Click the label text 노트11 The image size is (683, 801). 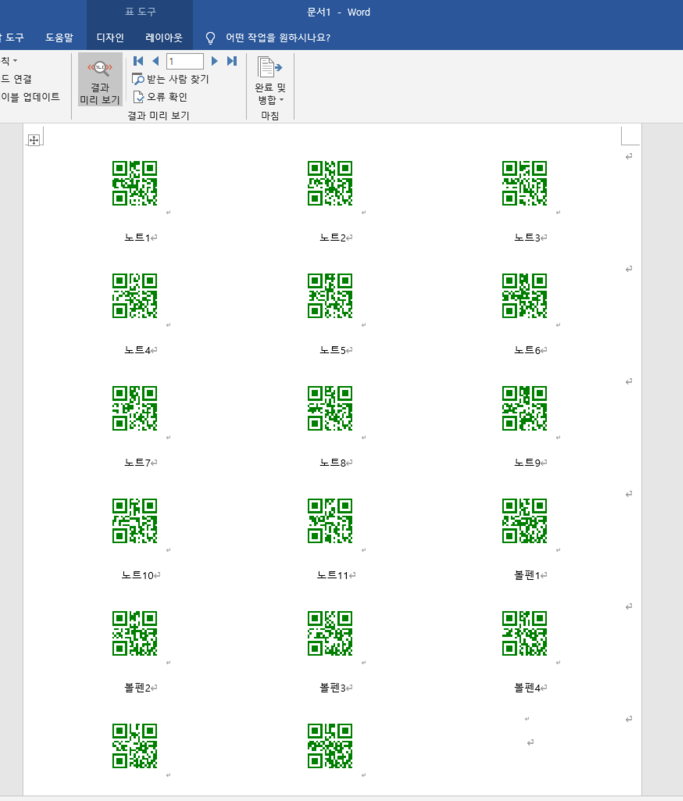point(333,575)
